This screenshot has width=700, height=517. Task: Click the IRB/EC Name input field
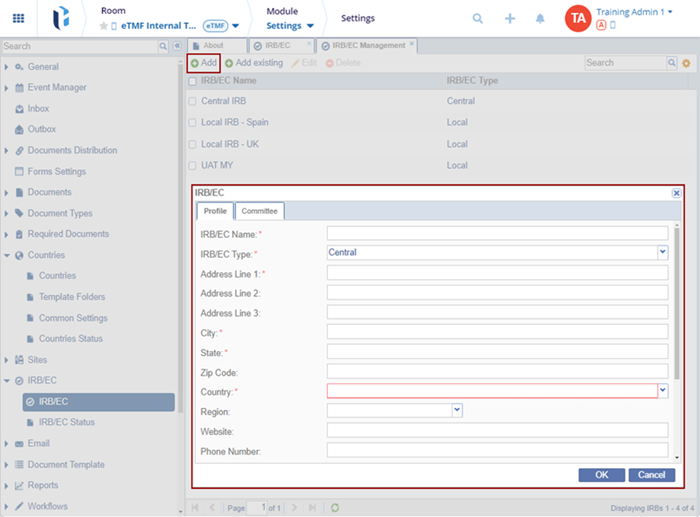pyautogui.click(x=497, y=233)
